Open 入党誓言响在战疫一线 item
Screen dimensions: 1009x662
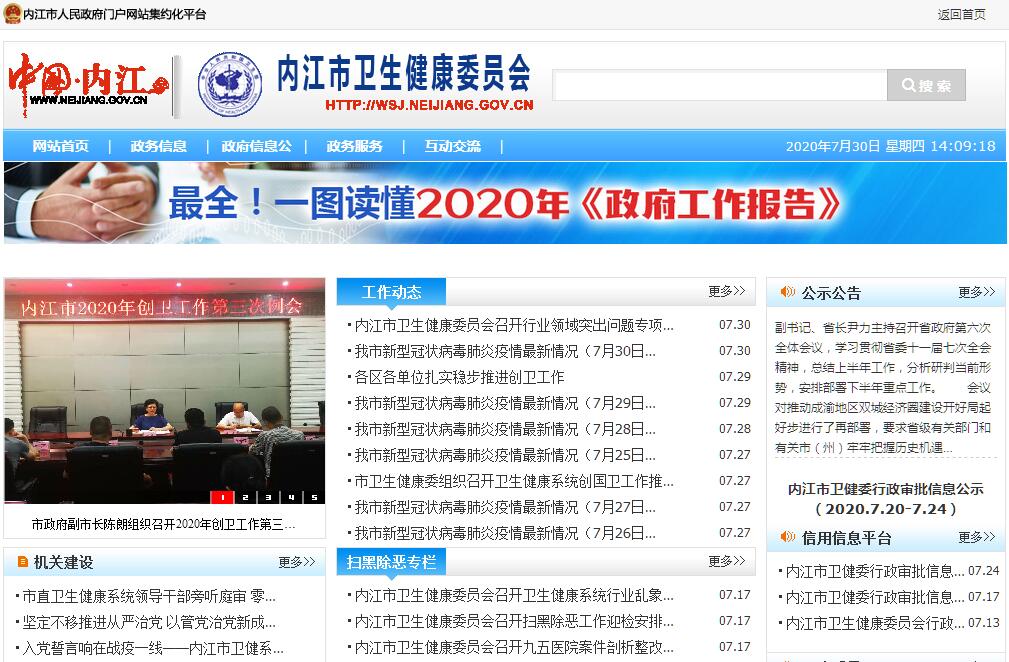153,648
